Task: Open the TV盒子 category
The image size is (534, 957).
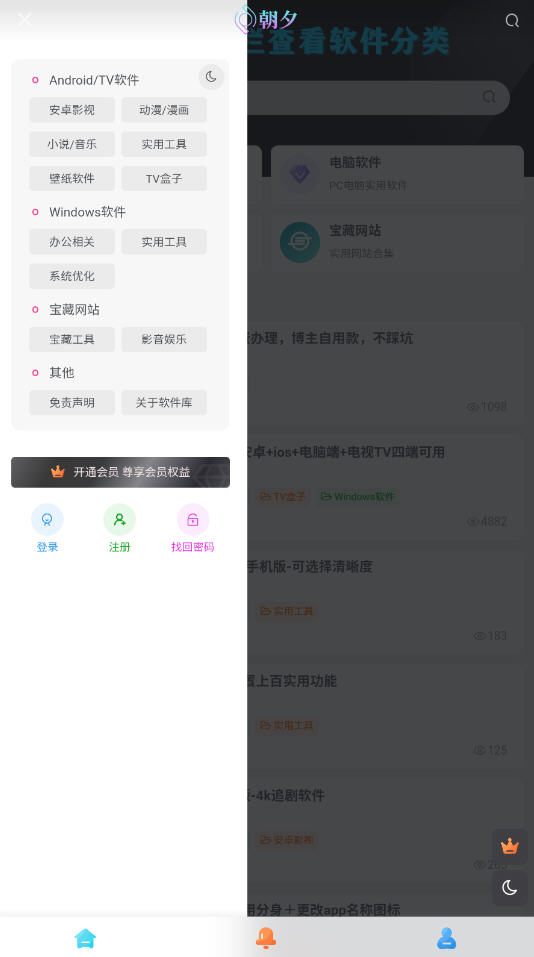Action: [x=164, y=178]
